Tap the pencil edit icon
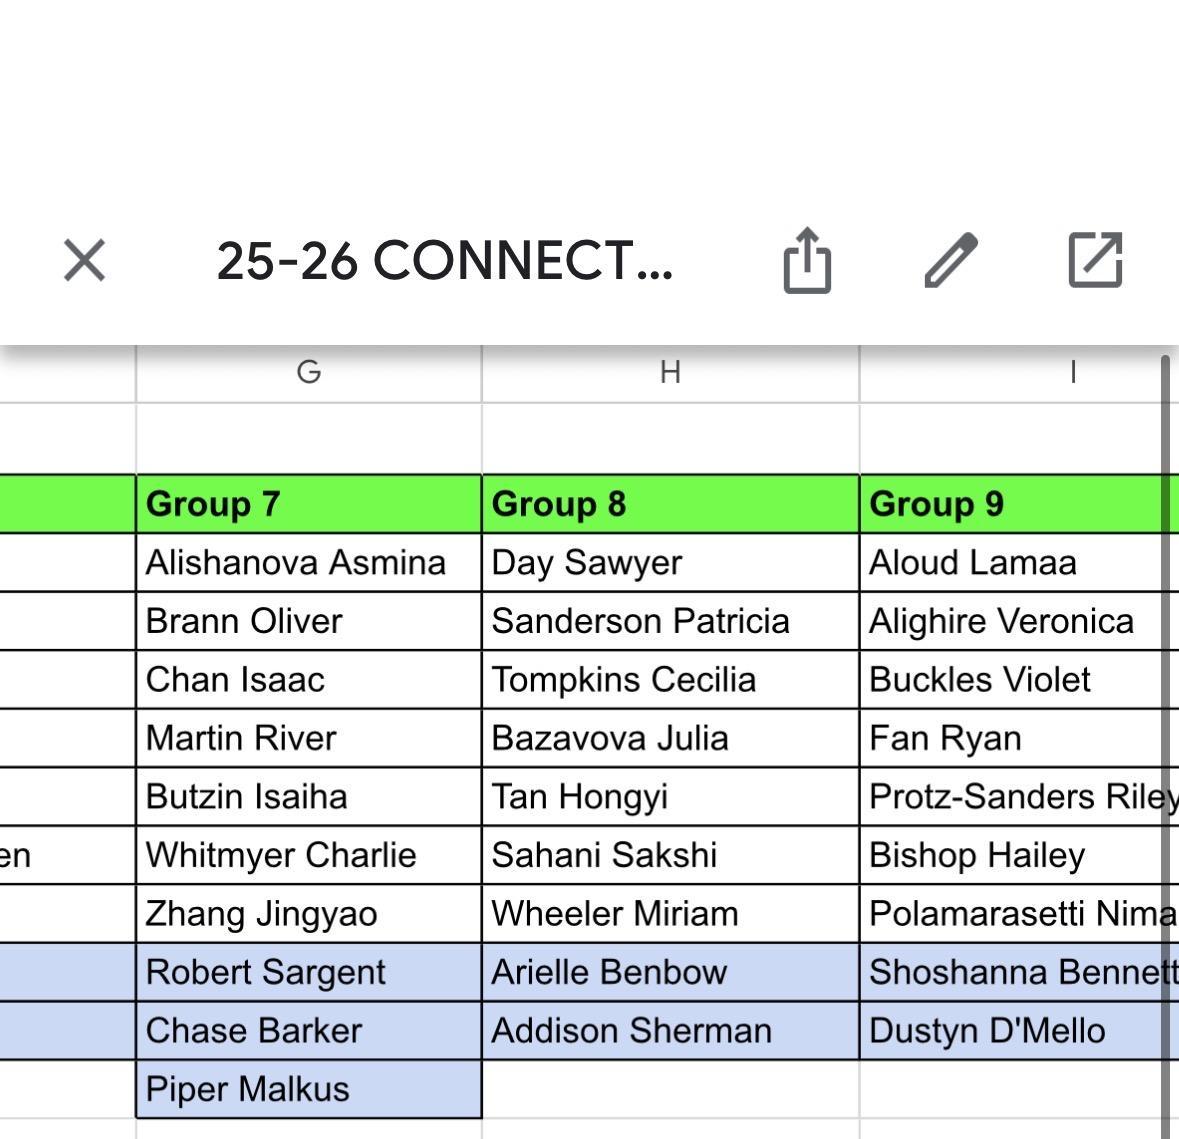 click(950, 261)
